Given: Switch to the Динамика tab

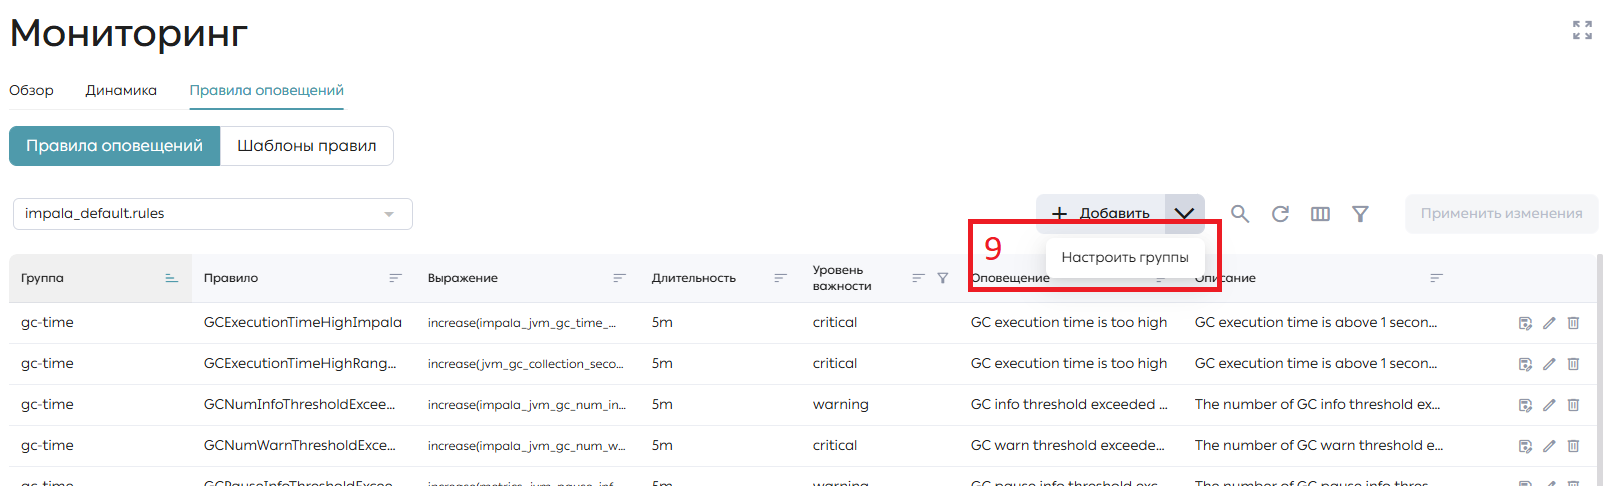Looking at the screenshot, I should pos(121,90).
